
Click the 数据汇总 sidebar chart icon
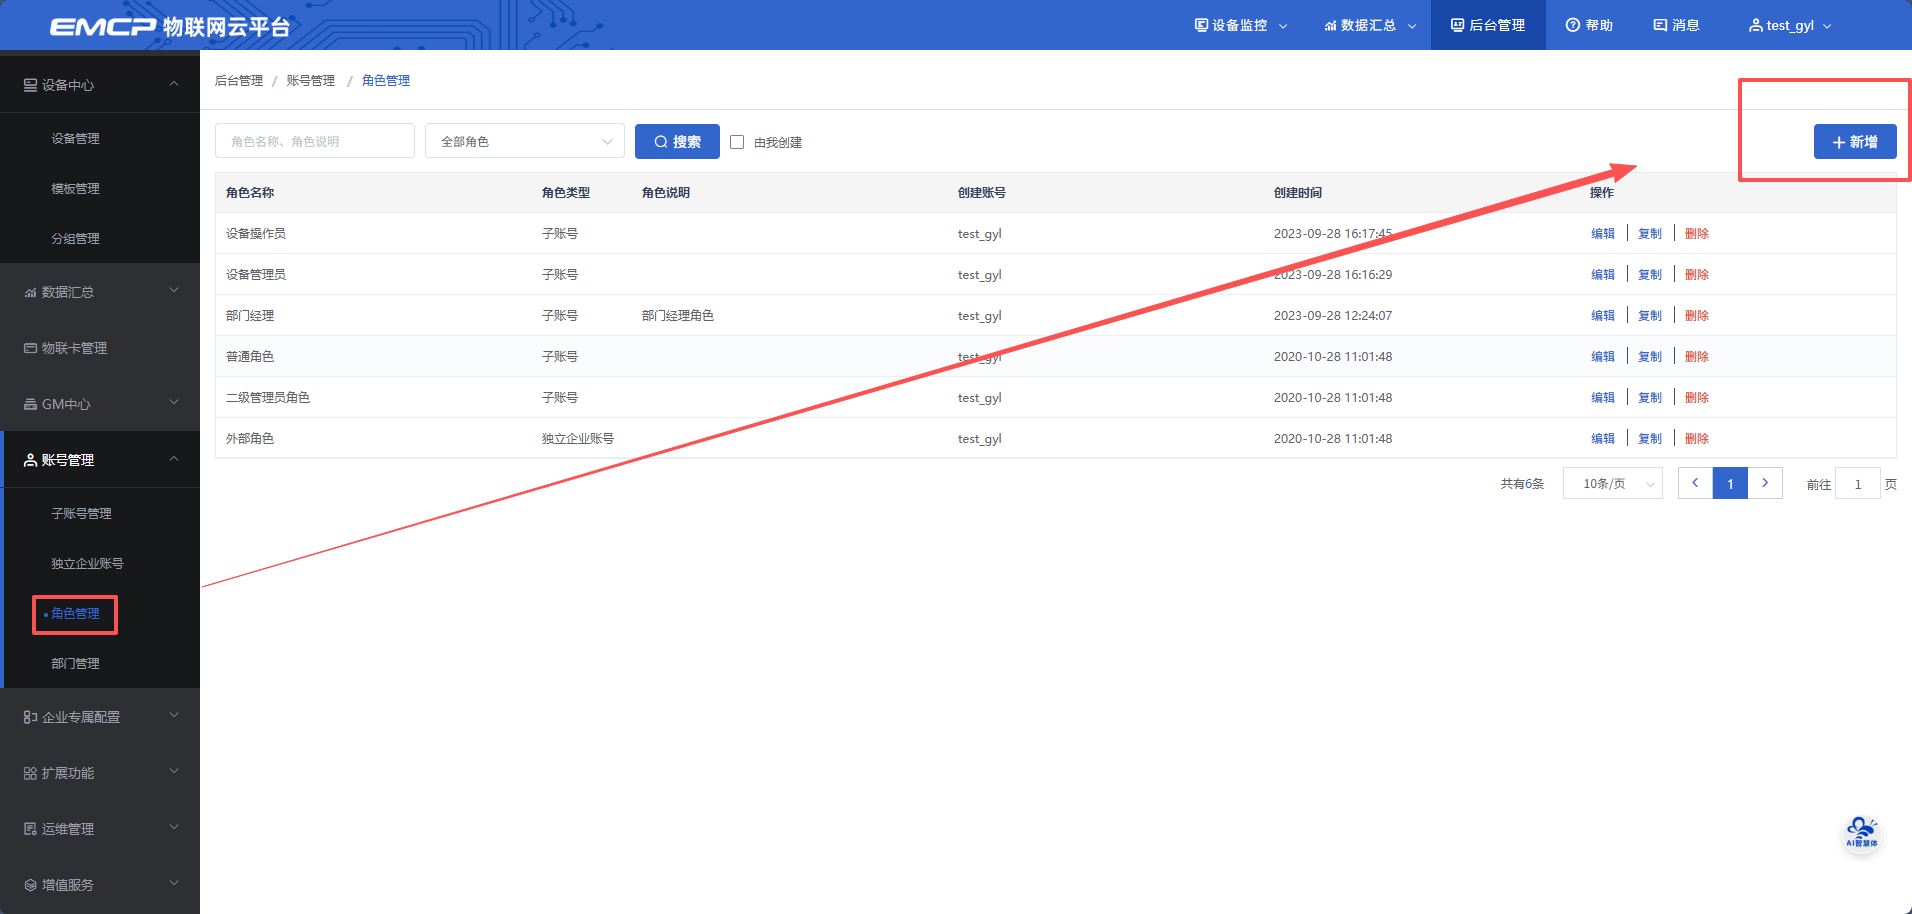click(30, 292)
